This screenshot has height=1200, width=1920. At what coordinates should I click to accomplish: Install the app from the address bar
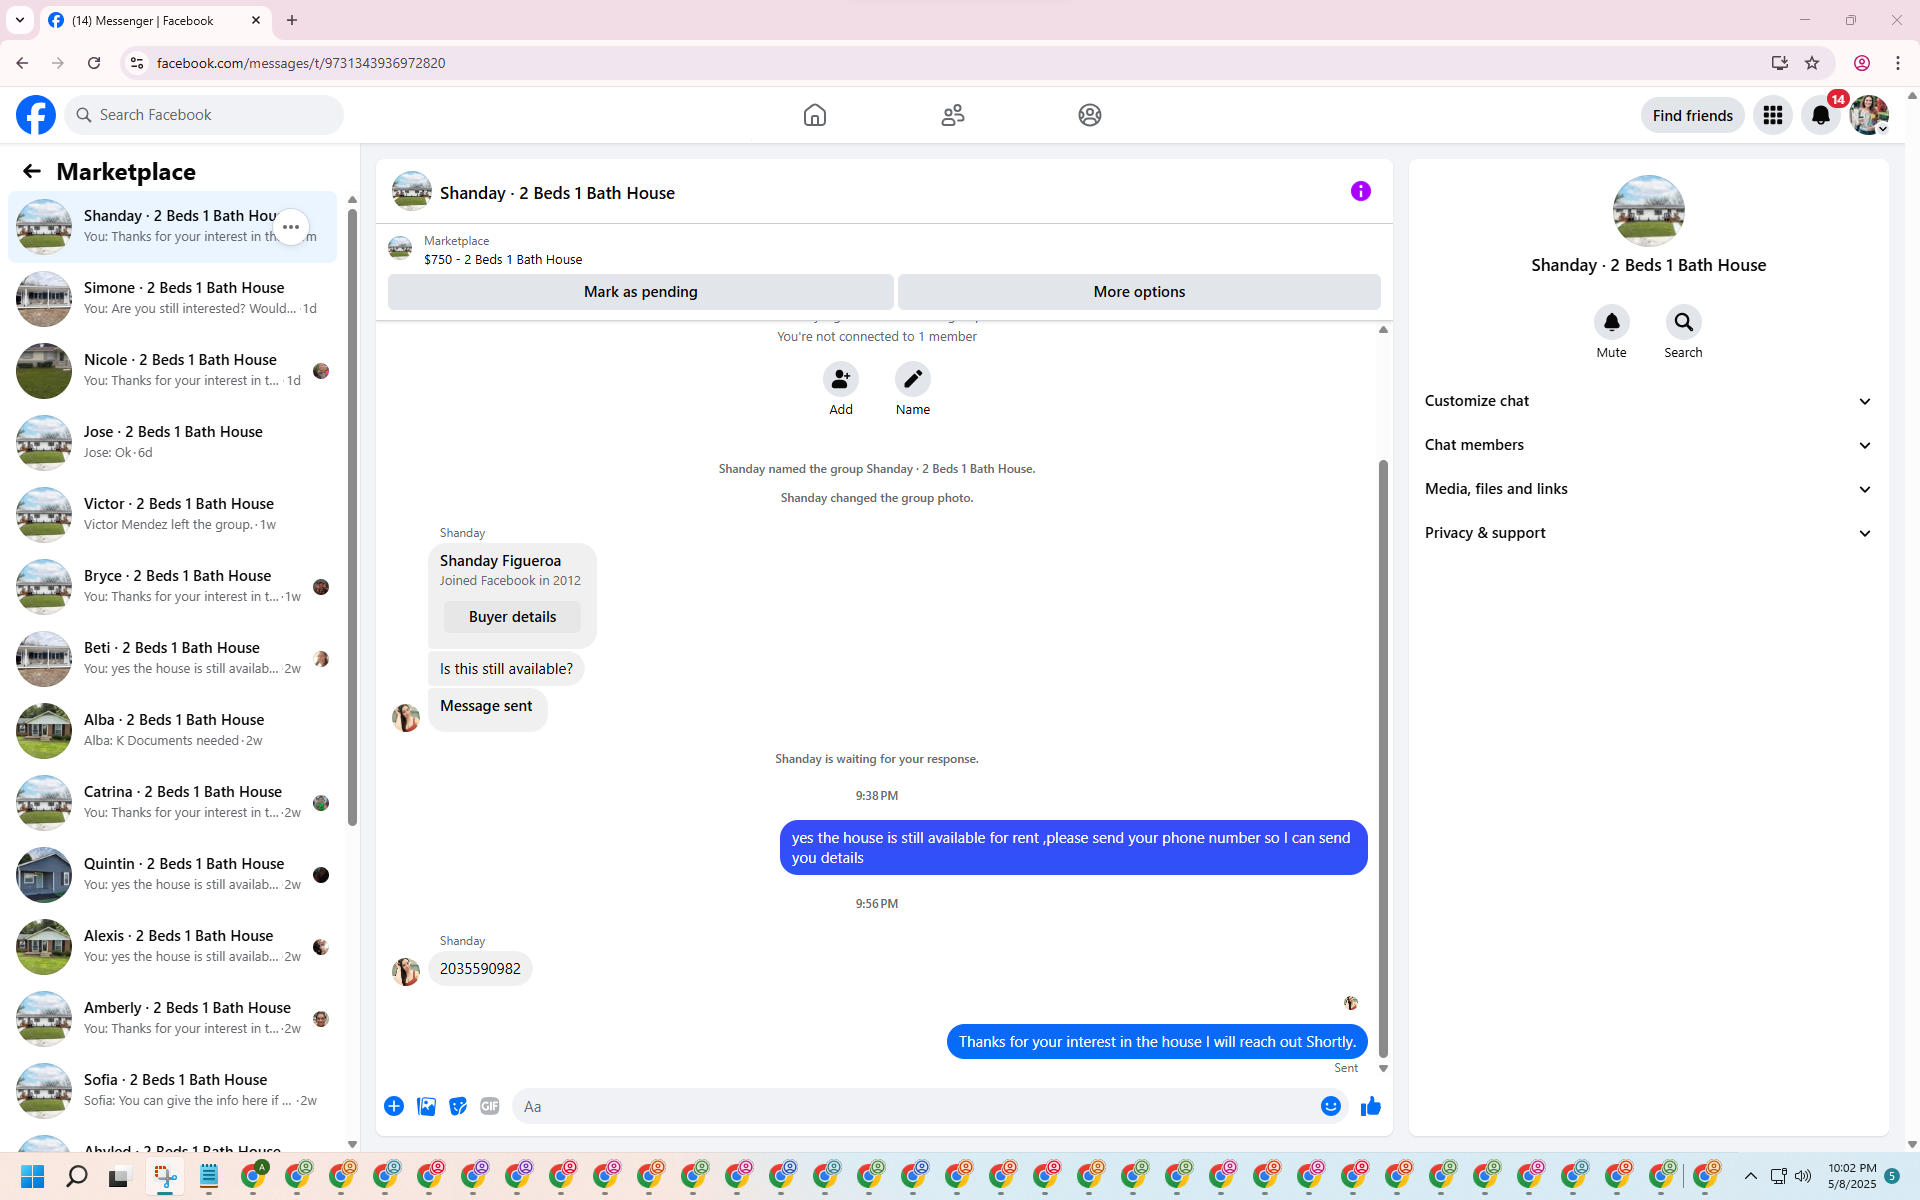click(1780, 63)
